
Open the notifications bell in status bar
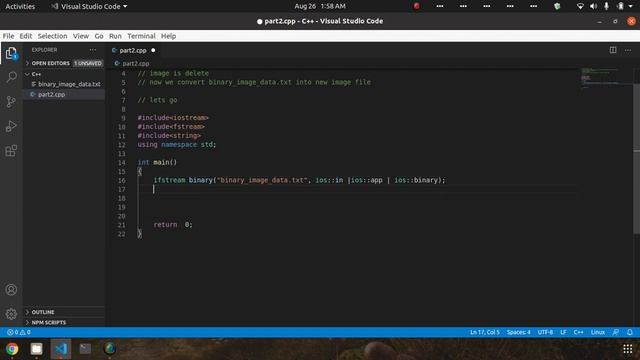pos(630,332)
